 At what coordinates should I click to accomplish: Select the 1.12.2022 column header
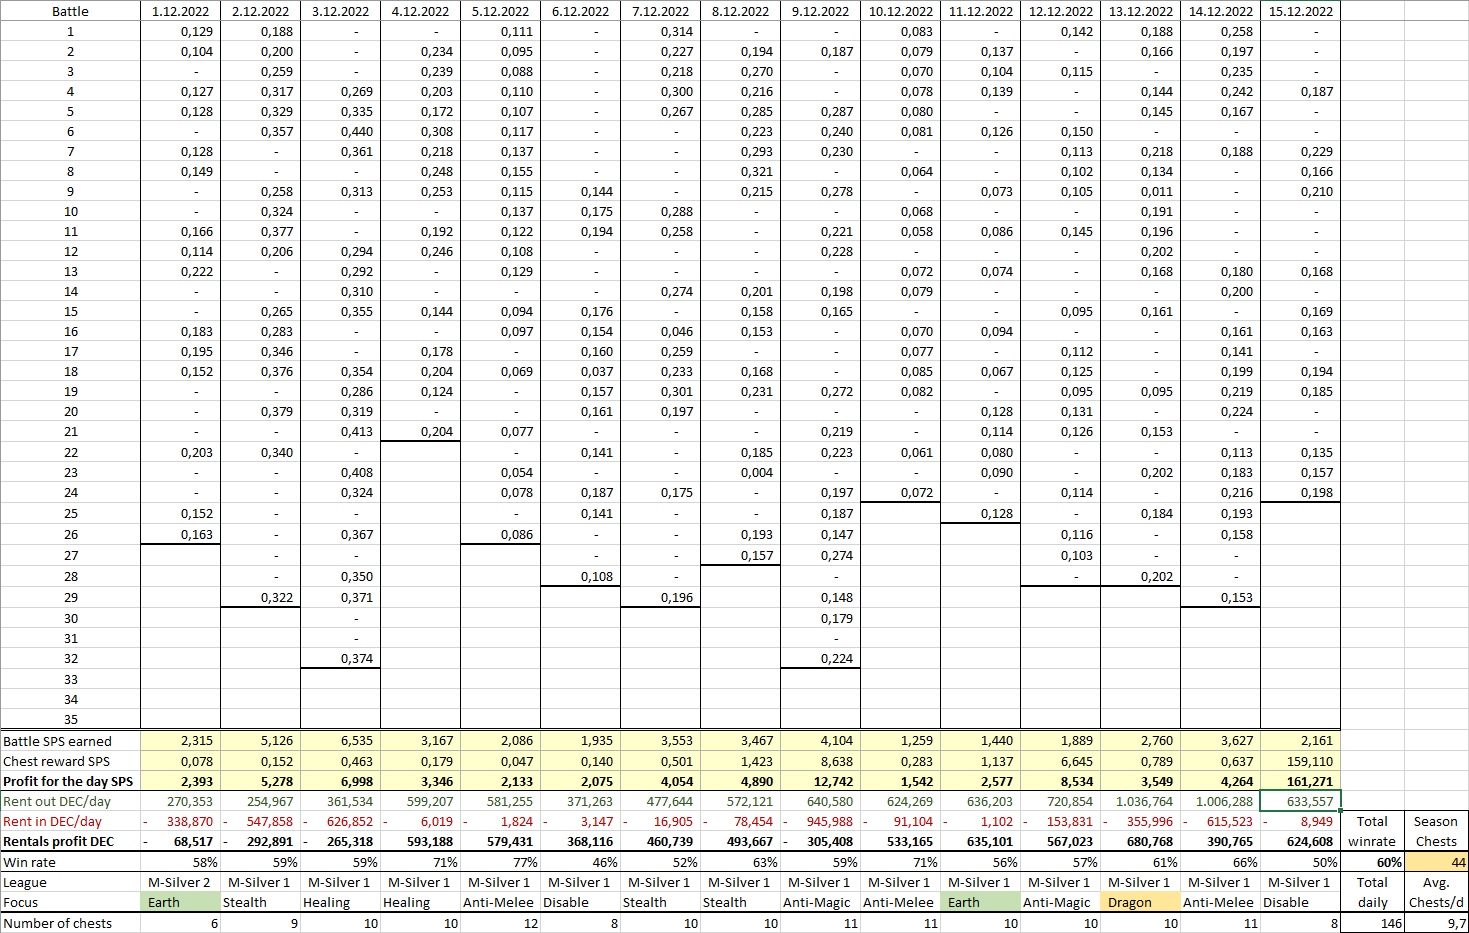(x=180, y=11)
